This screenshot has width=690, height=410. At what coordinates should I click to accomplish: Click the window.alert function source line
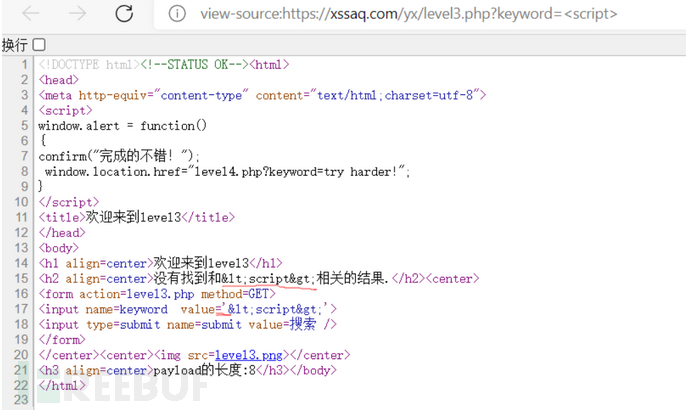(x=122, y=126)
